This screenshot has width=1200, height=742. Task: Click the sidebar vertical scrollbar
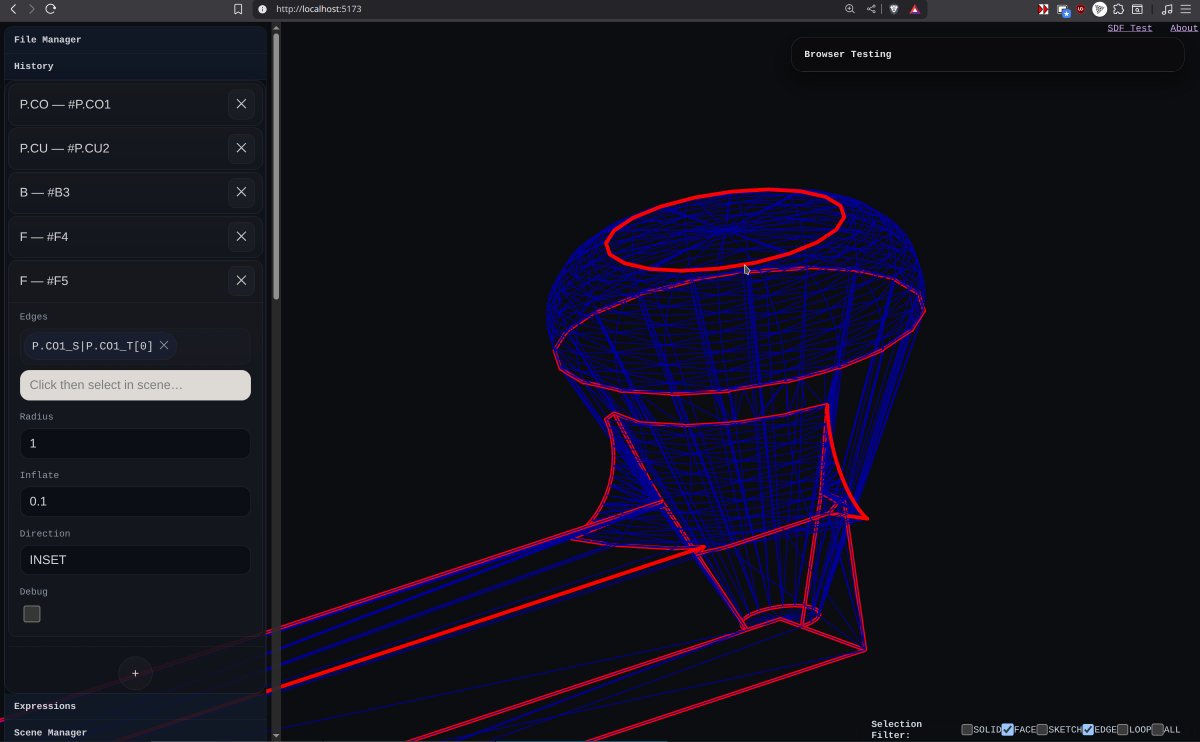[276, 165]
